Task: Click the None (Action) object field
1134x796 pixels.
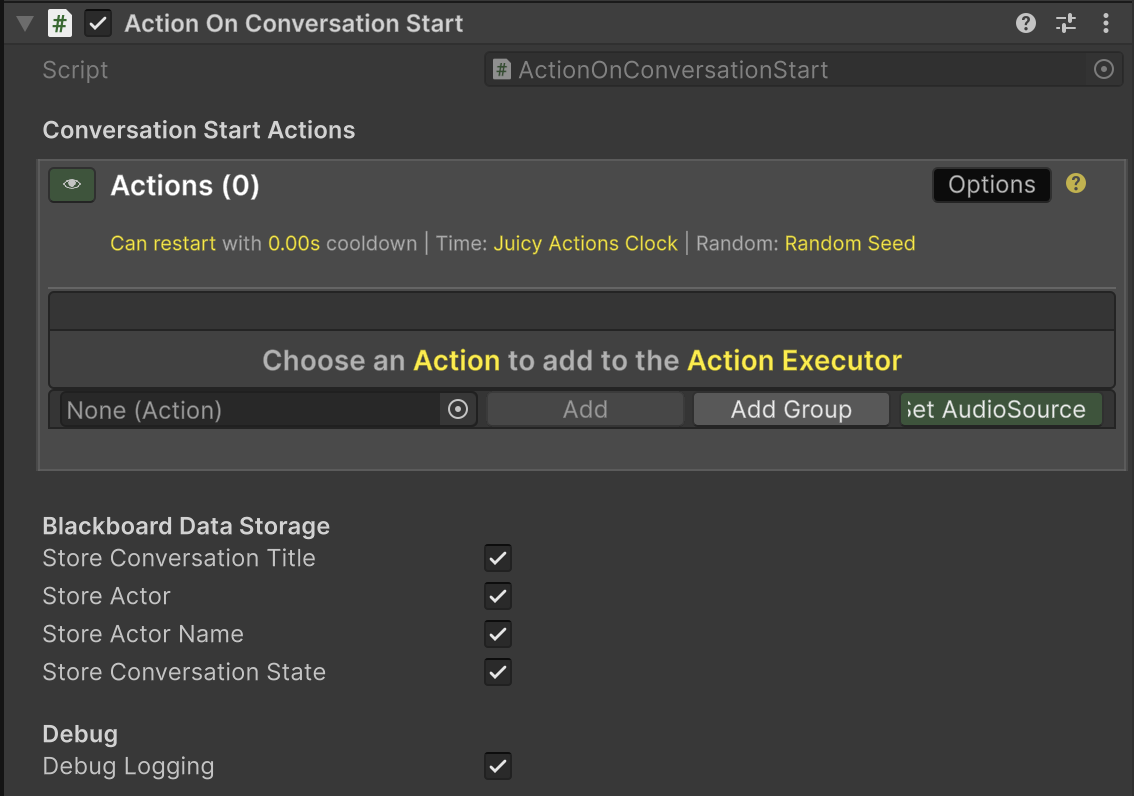Action: [250, 410]
